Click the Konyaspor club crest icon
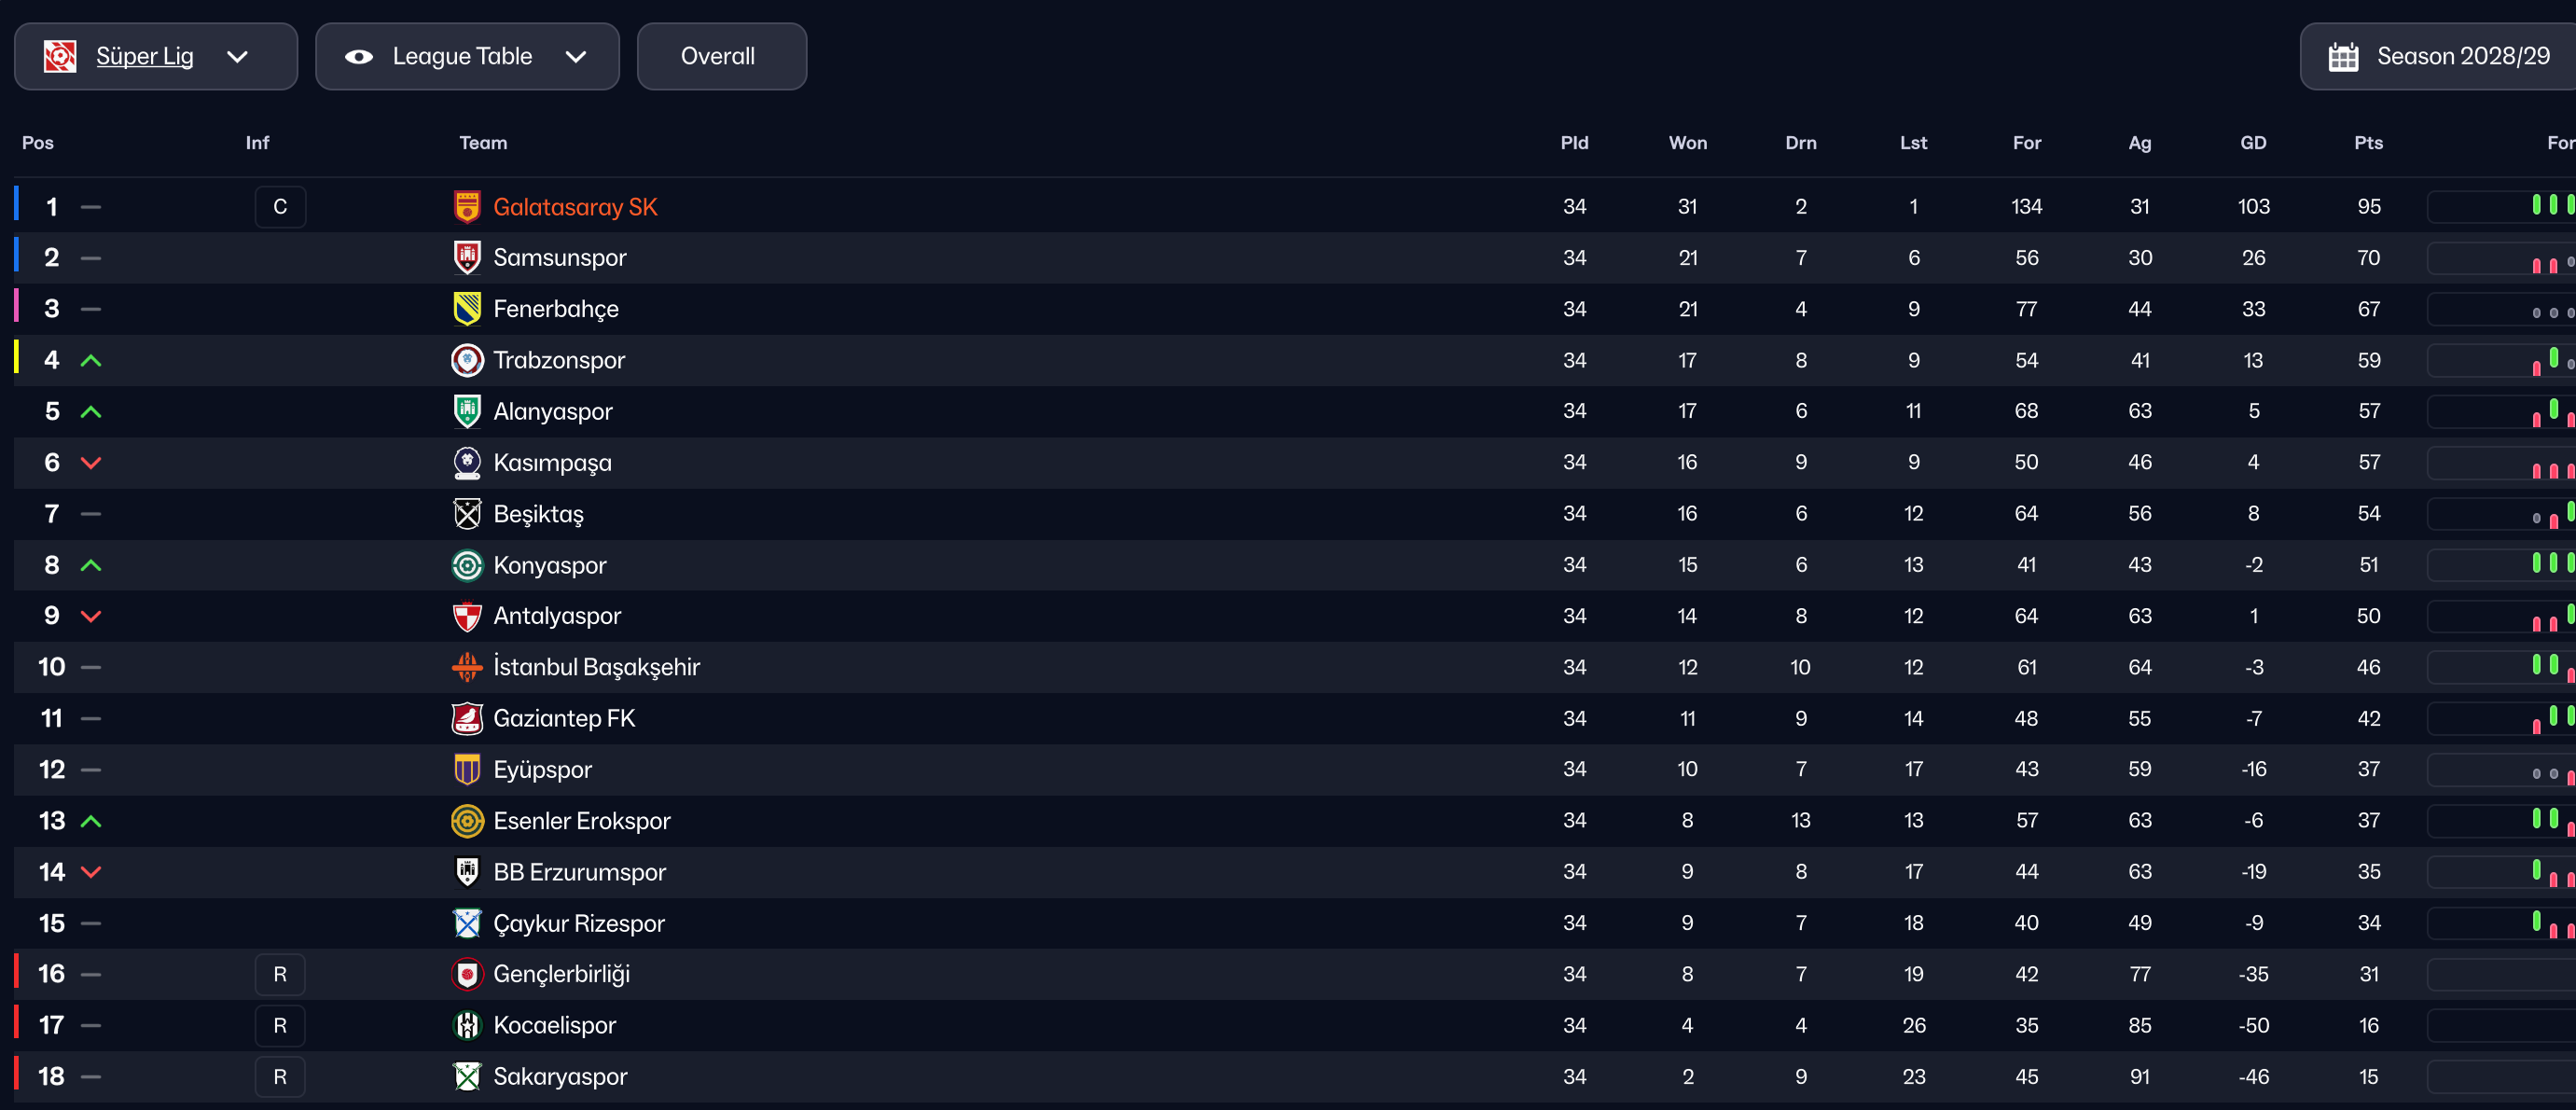 (467, 565)
